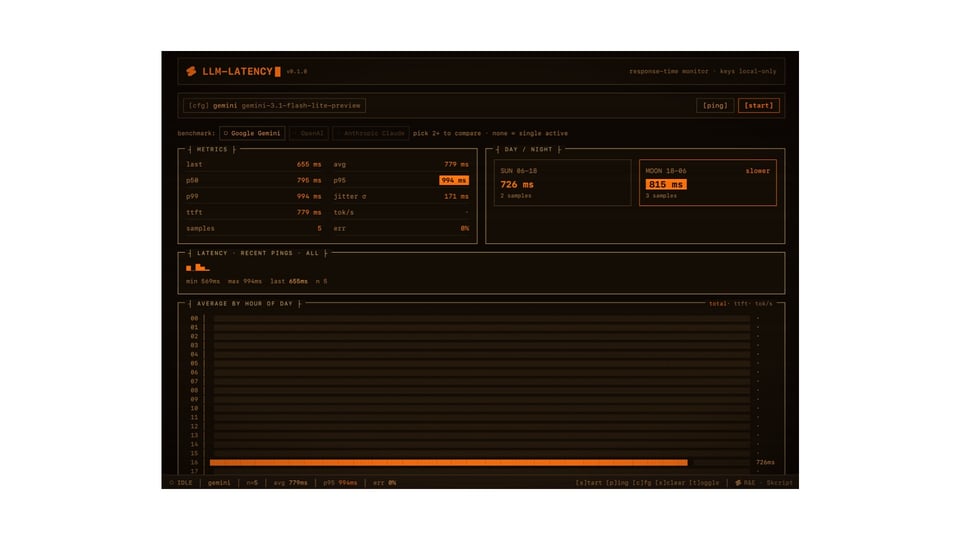The height and width of the screenshot is (540, 960).
Task: Click hour label 00 in hourly chart
Action: 194,318
